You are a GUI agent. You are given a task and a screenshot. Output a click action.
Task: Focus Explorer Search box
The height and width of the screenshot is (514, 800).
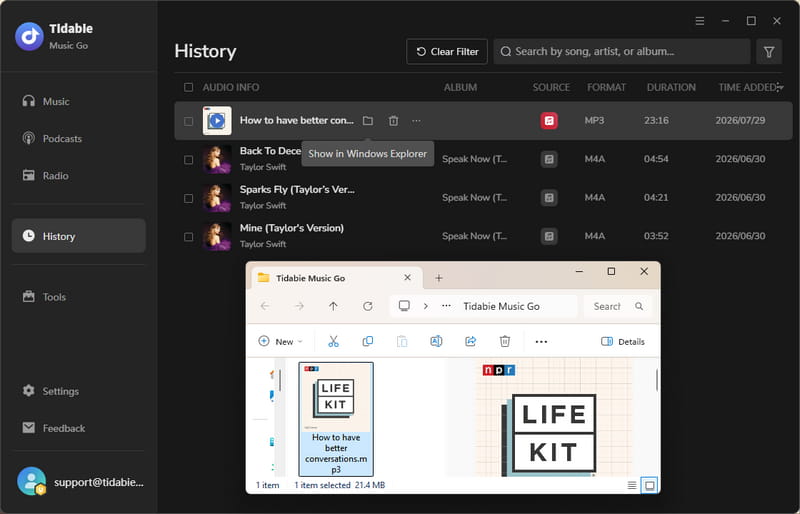[x=617, y=306]
